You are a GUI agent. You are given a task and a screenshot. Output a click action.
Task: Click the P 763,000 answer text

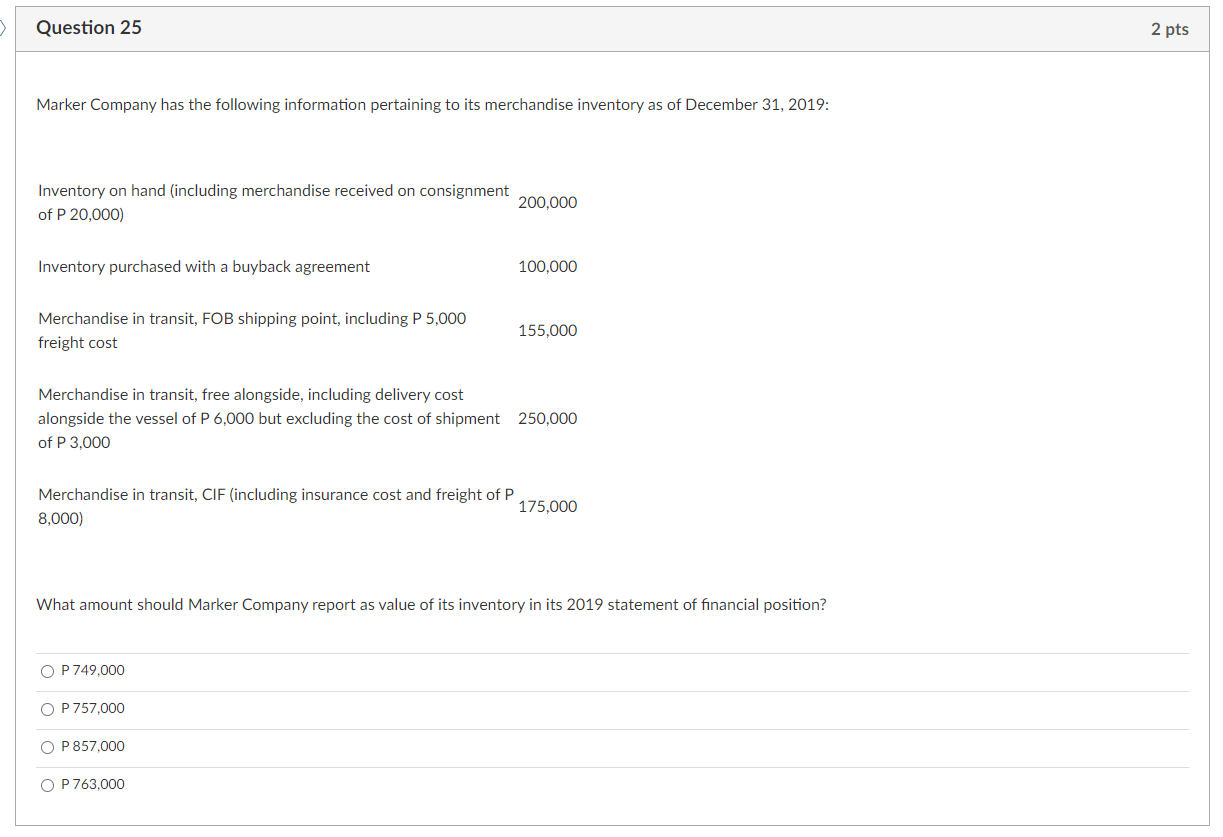(92, 785)
